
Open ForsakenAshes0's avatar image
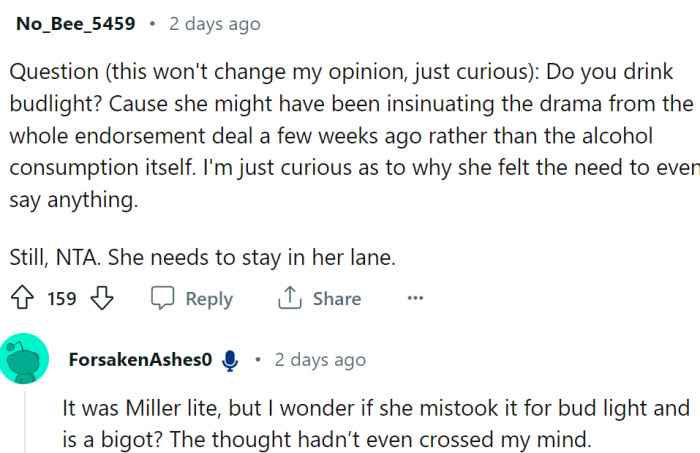[26, 359]
